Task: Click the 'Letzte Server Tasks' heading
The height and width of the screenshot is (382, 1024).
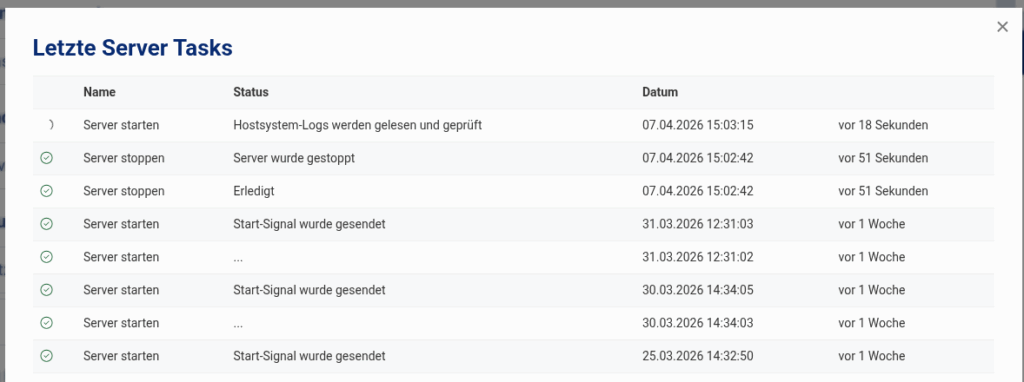Action: pyautogui.click(x=133, y=48)
